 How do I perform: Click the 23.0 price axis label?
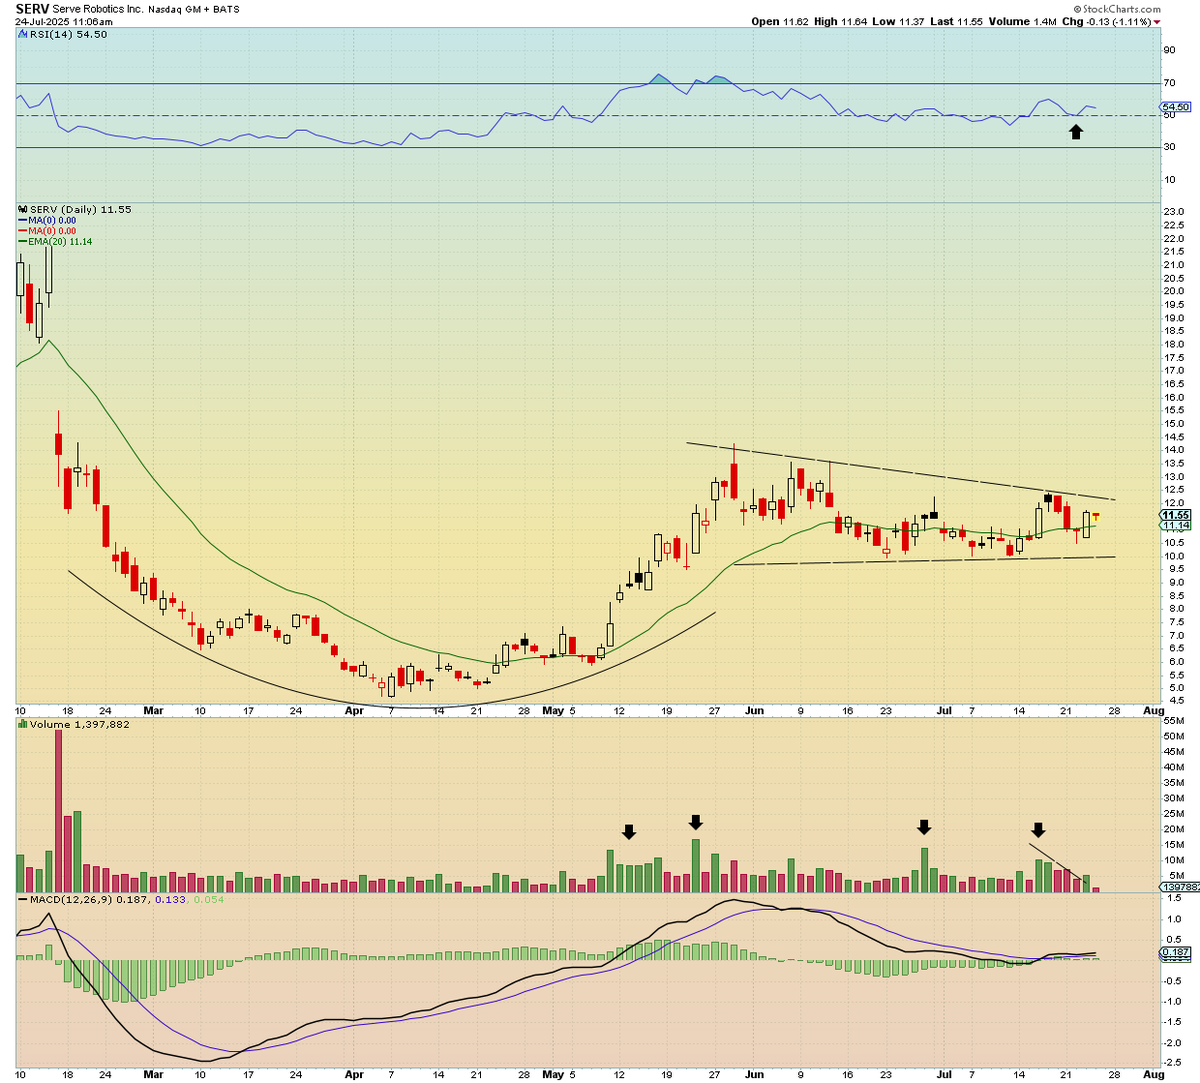point(1174,212)
